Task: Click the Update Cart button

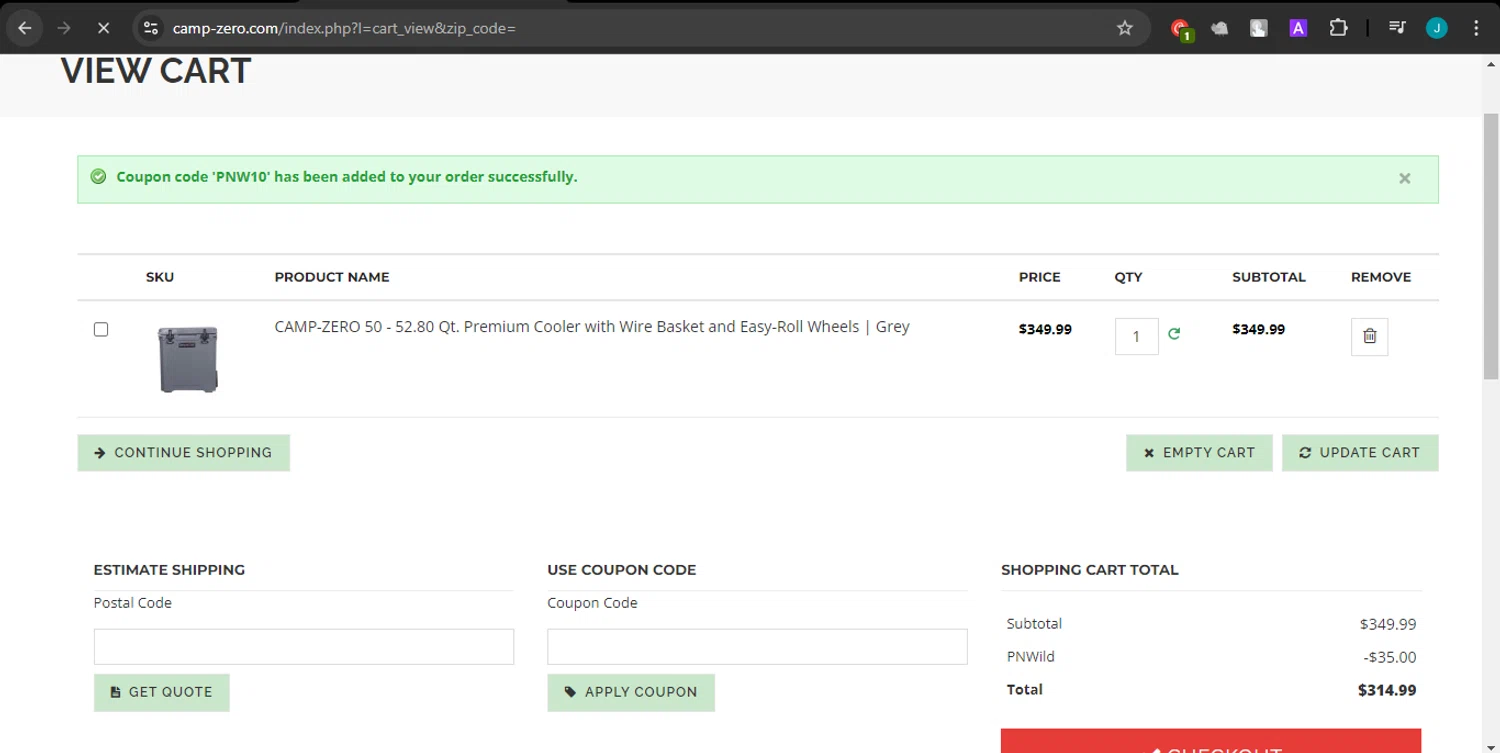Action: [1360, 453]
